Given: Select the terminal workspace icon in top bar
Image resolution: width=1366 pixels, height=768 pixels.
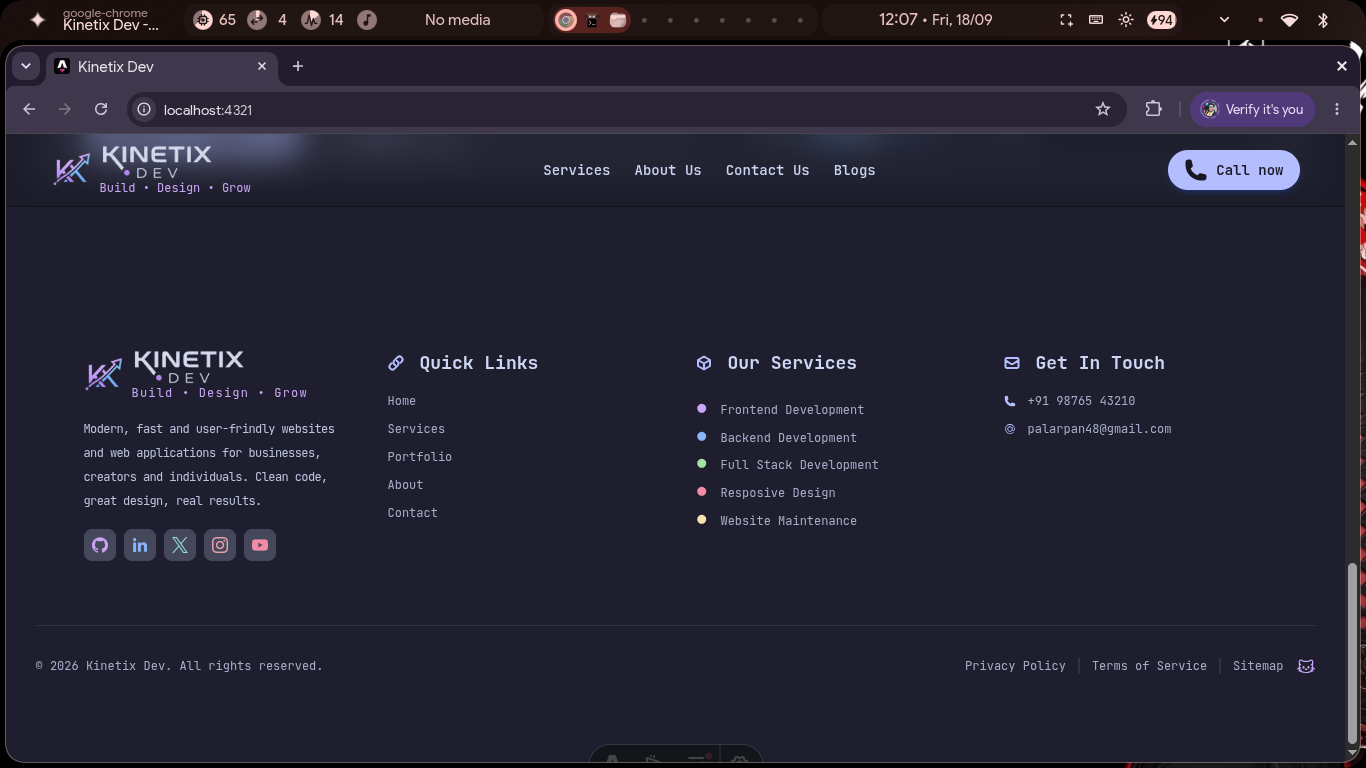Looking at the screenshot, I should (x=592, y=20).
